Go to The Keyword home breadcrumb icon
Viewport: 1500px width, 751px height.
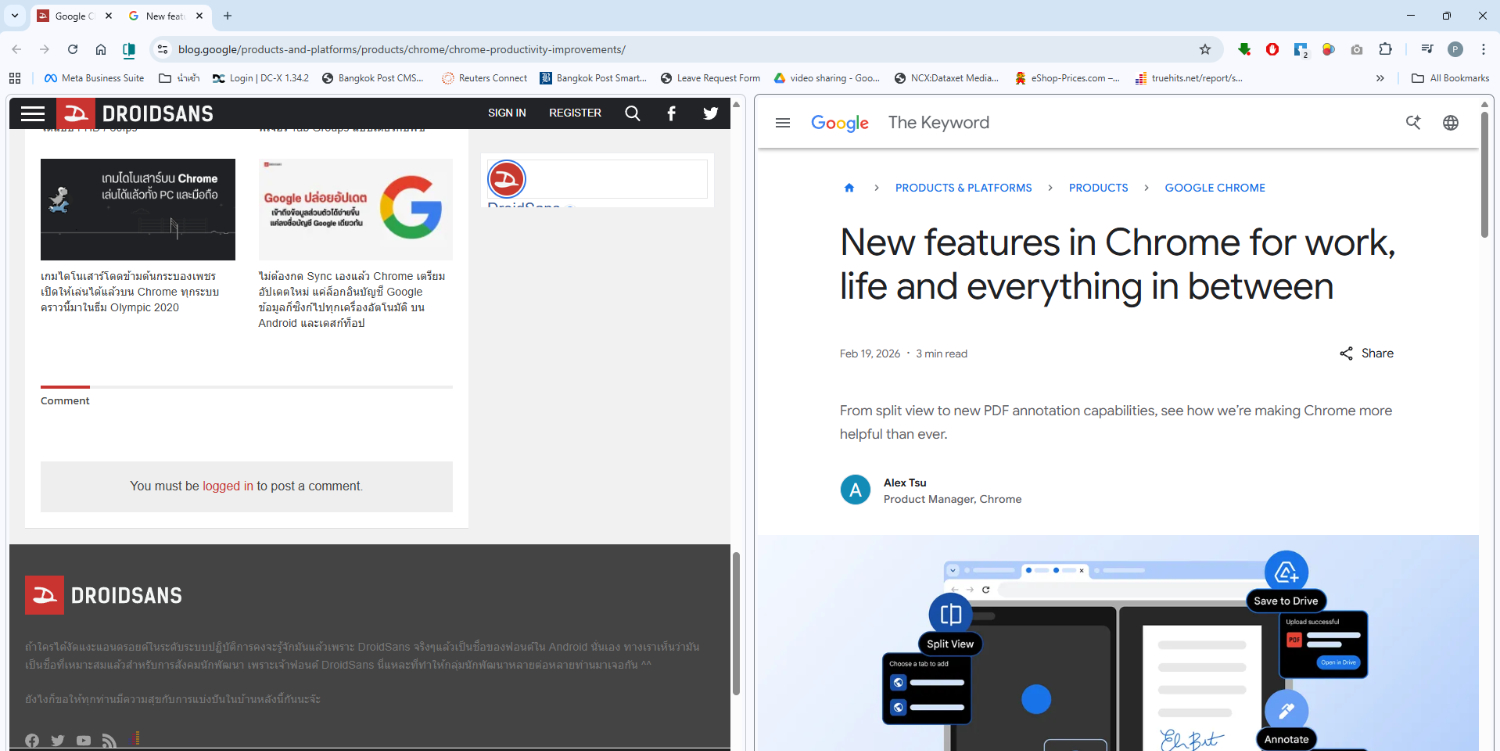849,188
